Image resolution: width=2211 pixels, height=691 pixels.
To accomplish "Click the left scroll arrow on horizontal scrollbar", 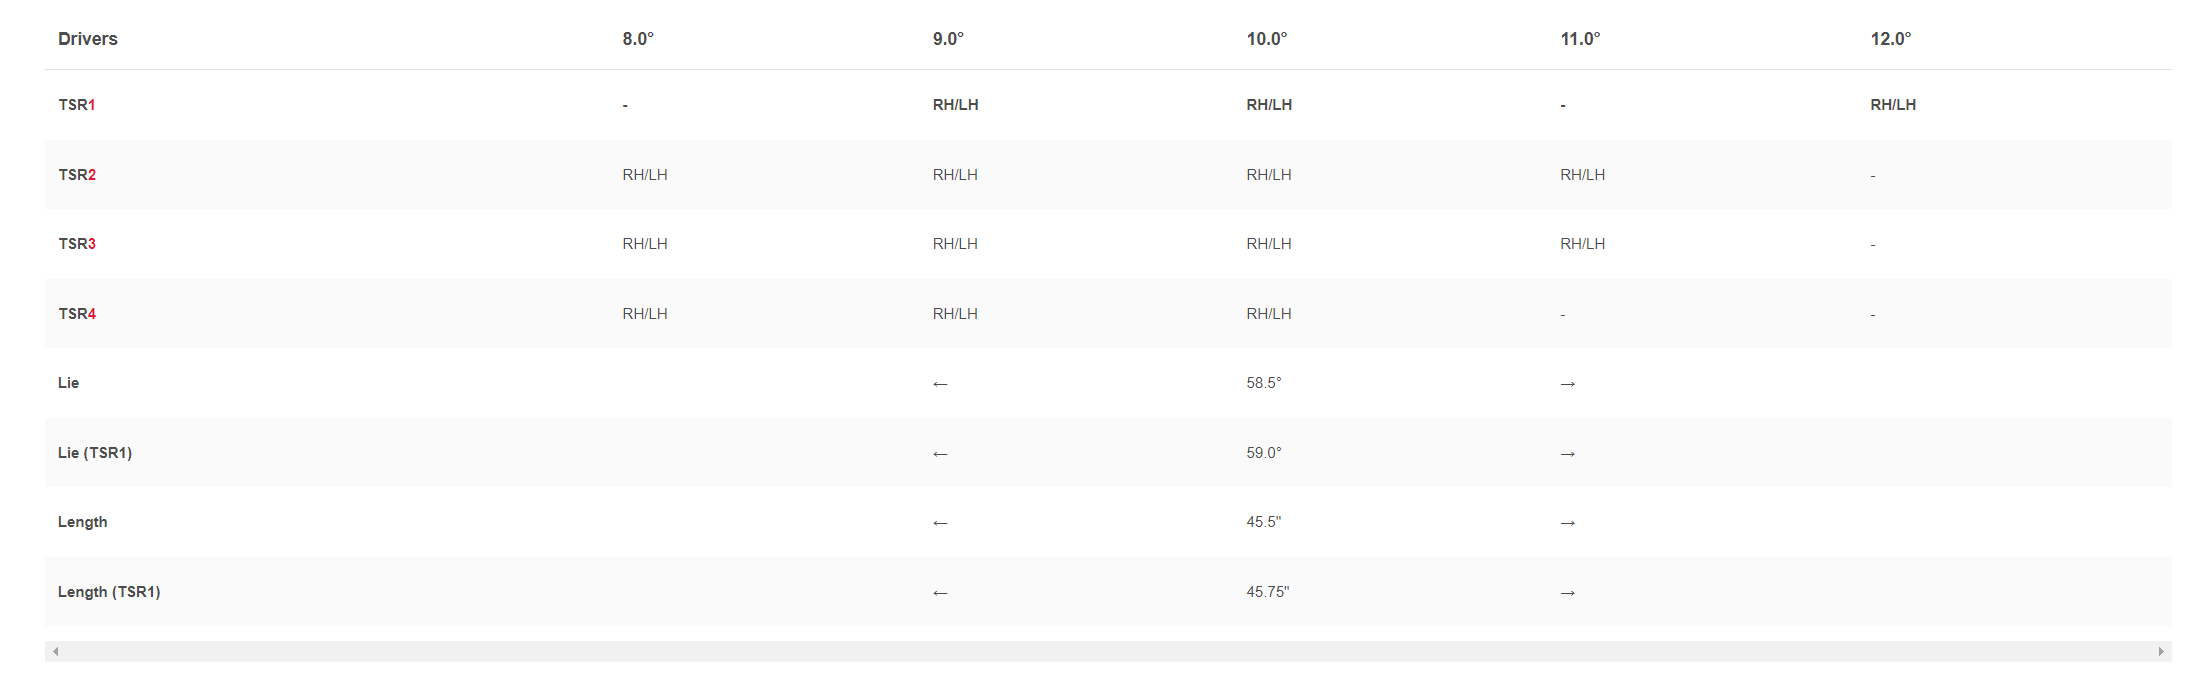I will 56,651.
